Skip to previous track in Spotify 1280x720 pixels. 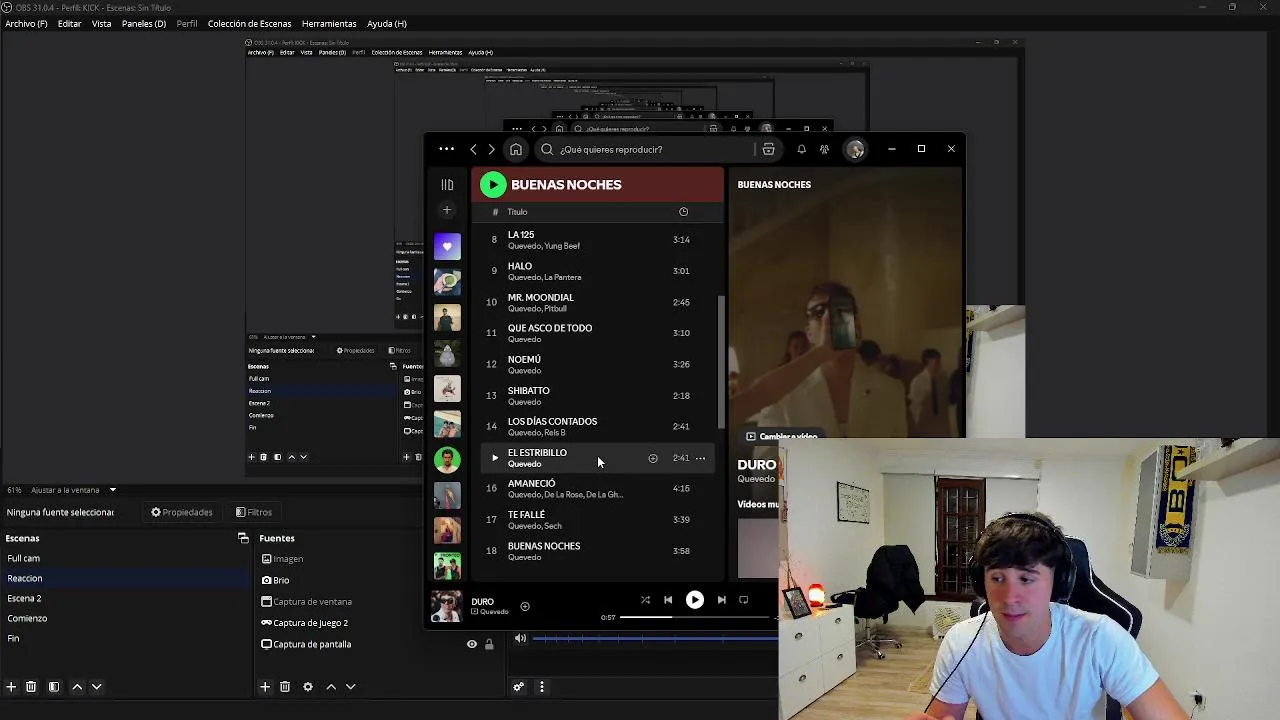(x=668, y=600)
